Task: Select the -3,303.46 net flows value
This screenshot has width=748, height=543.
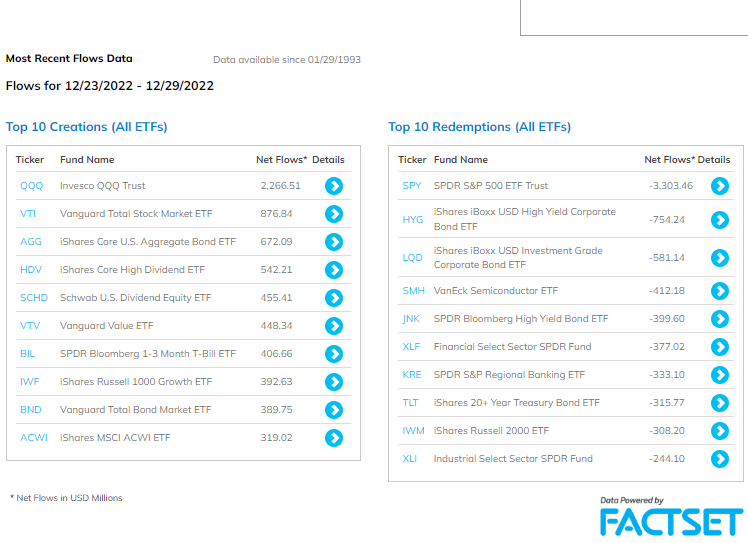Action: pyautogui.click(x=671, y=186)
